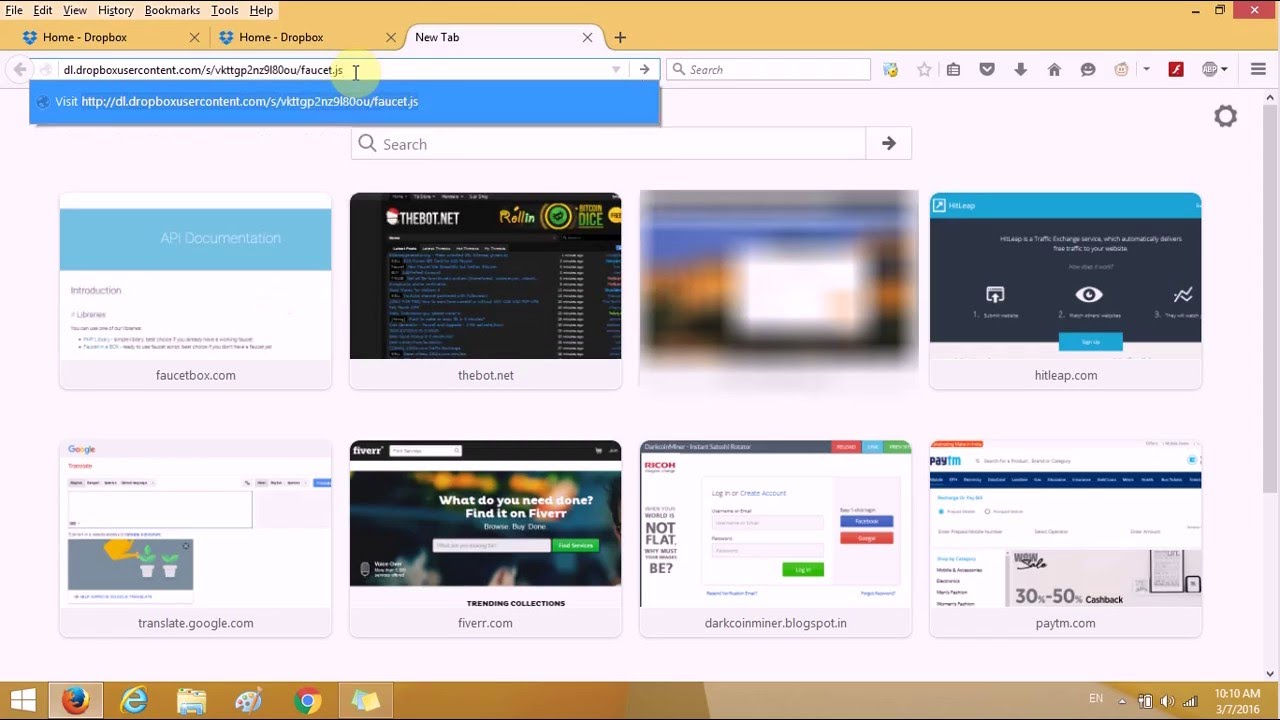Image resolution: width=1280 pixels, height=720 pixels.
Task: Show bookmarks list icon
Action: coord(954,69)
